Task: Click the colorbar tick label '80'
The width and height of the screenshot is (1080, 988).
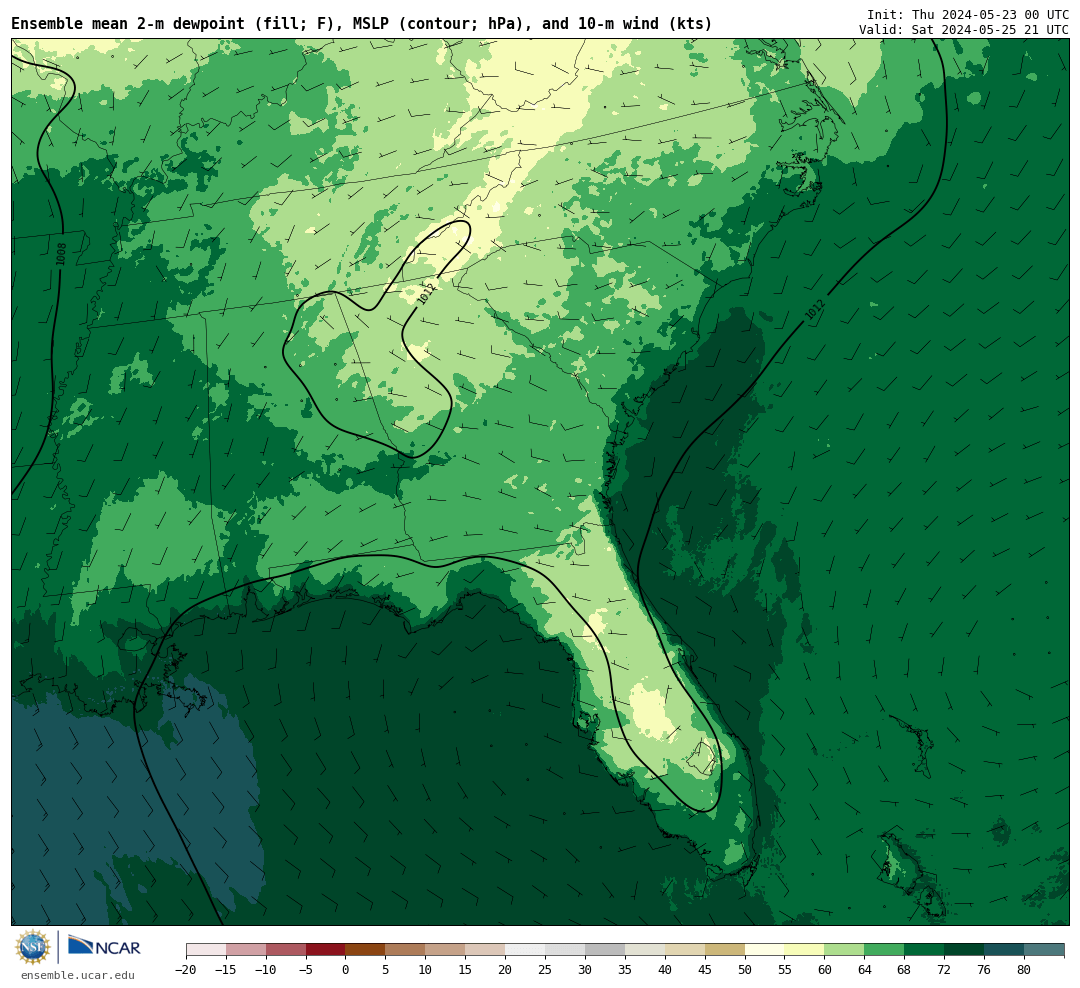Action: tap(1025, 970)
